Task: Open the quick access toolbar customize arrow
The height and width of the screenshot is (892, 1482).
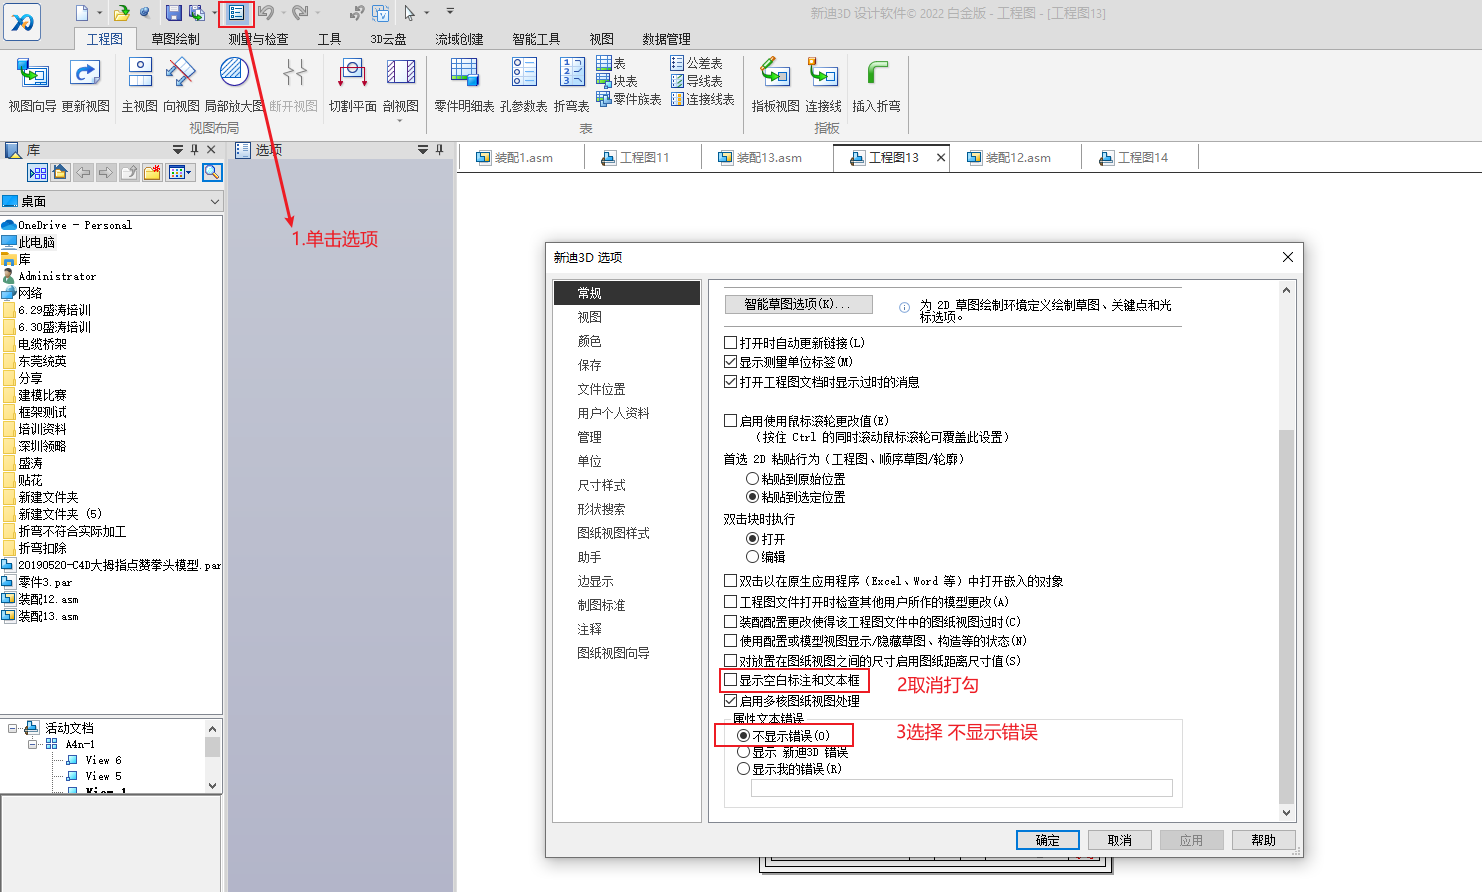Action: [450, 12]
